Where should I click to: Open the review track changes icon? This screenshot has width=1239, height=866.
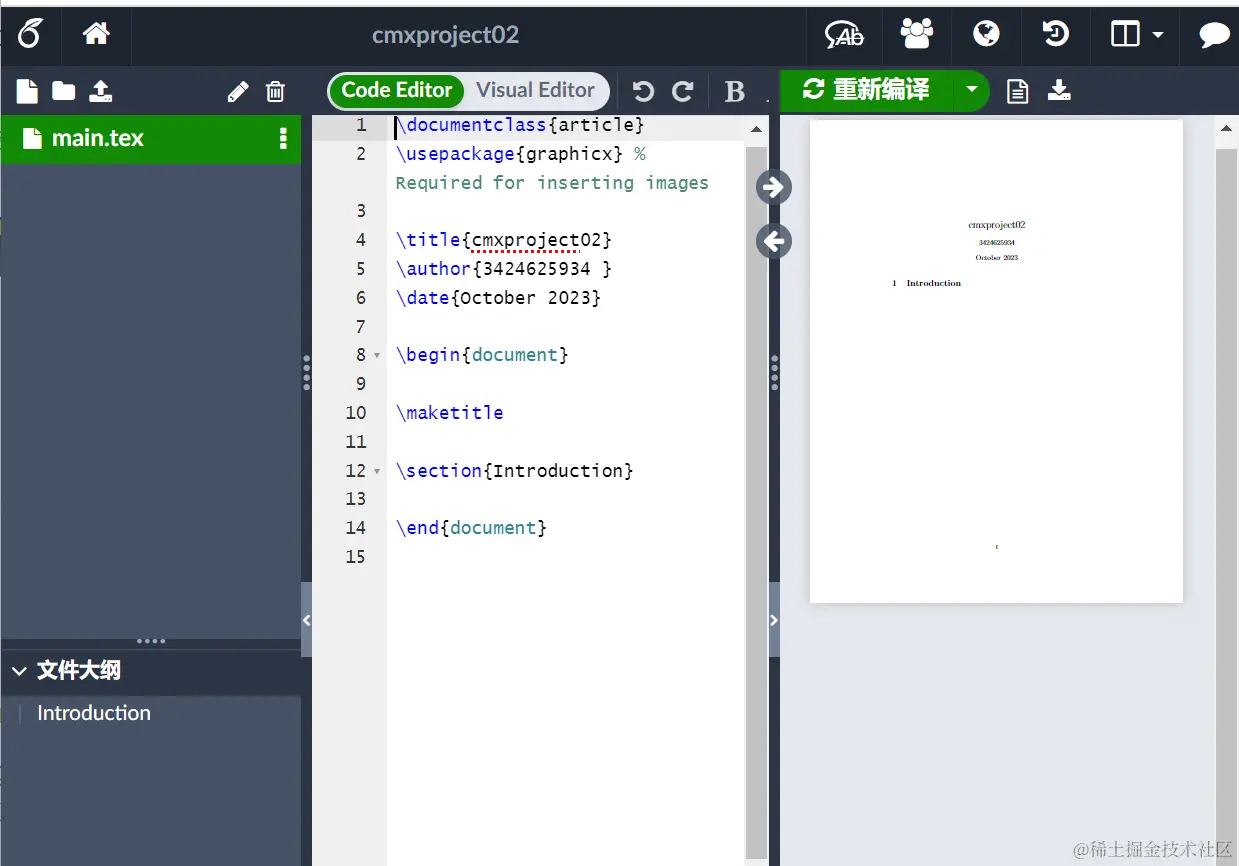click(844, 35)
